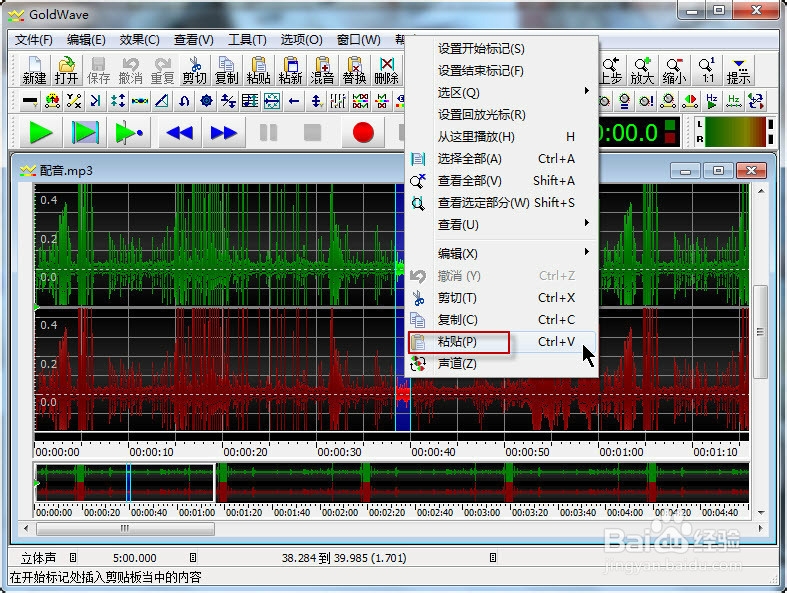Choose 从这里播放(H) in context menu
This screenshot has height=593, width=787.
click(501, 137)
